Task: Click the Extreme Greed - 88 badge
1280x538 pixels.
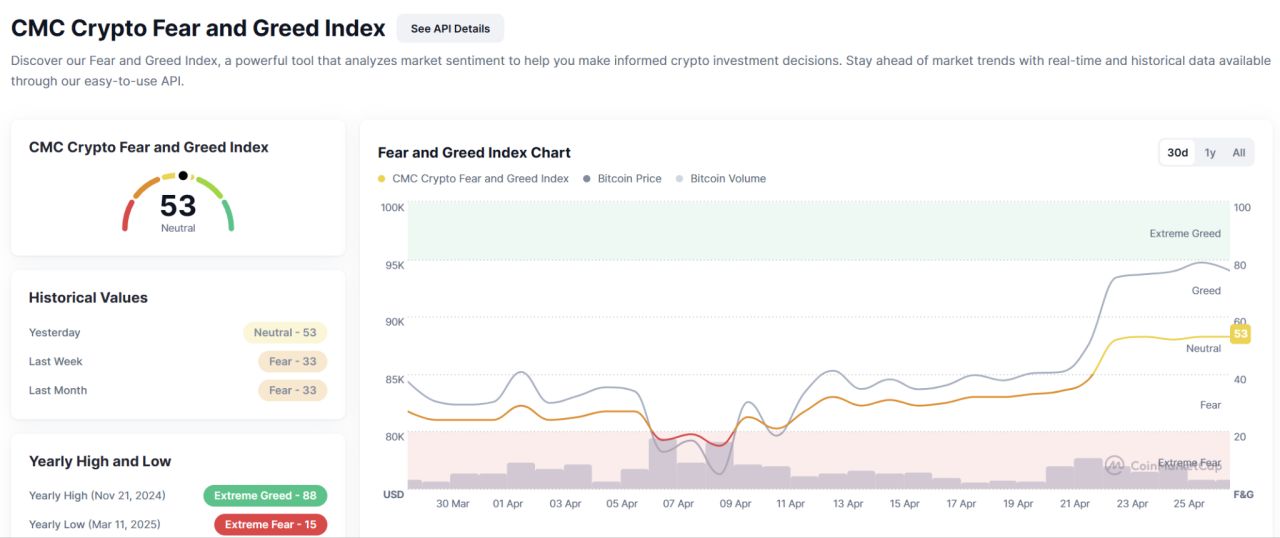Action: click(265, 496)
